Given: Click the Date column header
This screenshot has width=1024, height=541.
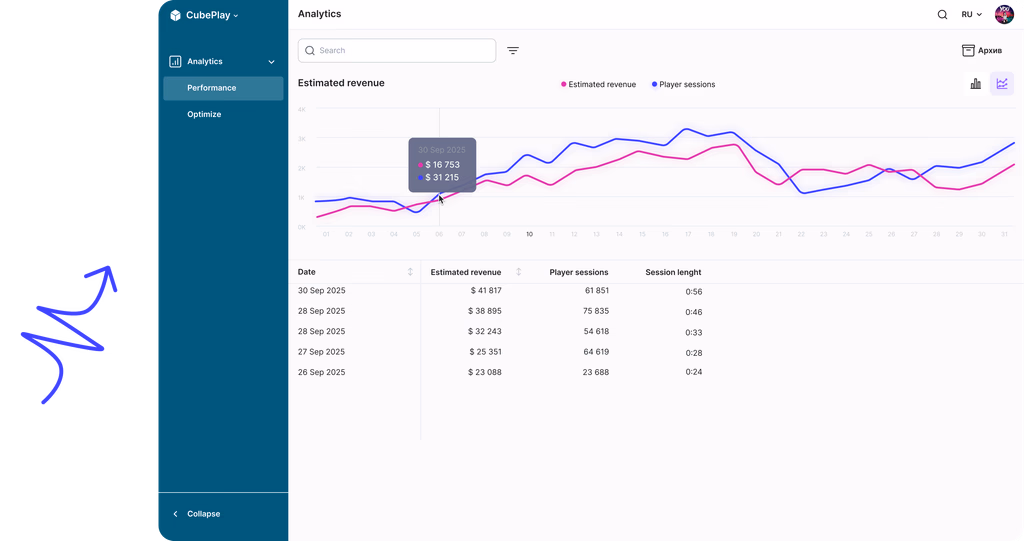Looking at the screenshot, I should click(x=306, y=272).
